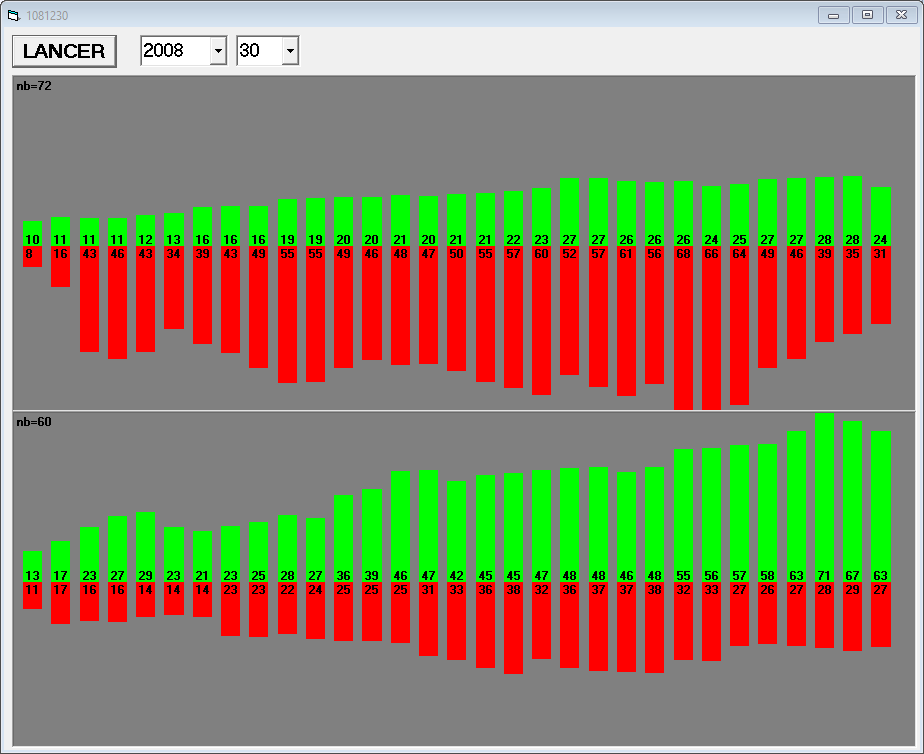
Task: Select green value 10 in upper chart
Action: (32, 240)
